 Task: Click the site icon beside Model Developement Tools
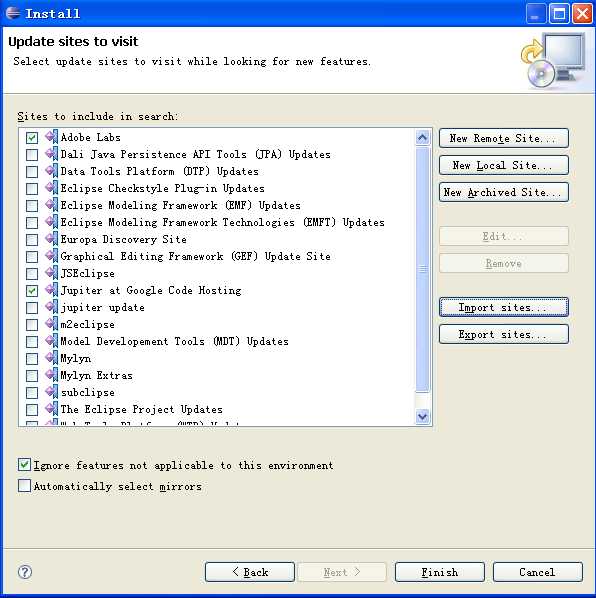click(51, 341)
